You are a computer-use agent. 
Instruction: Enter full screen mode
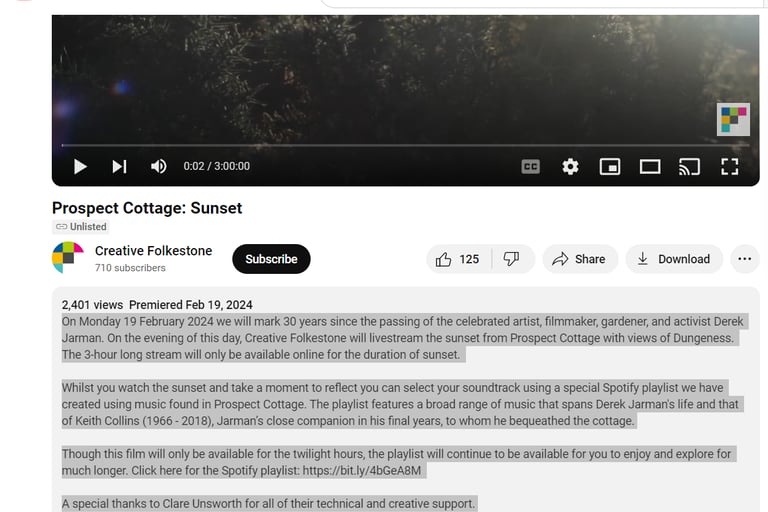(730, 167)
